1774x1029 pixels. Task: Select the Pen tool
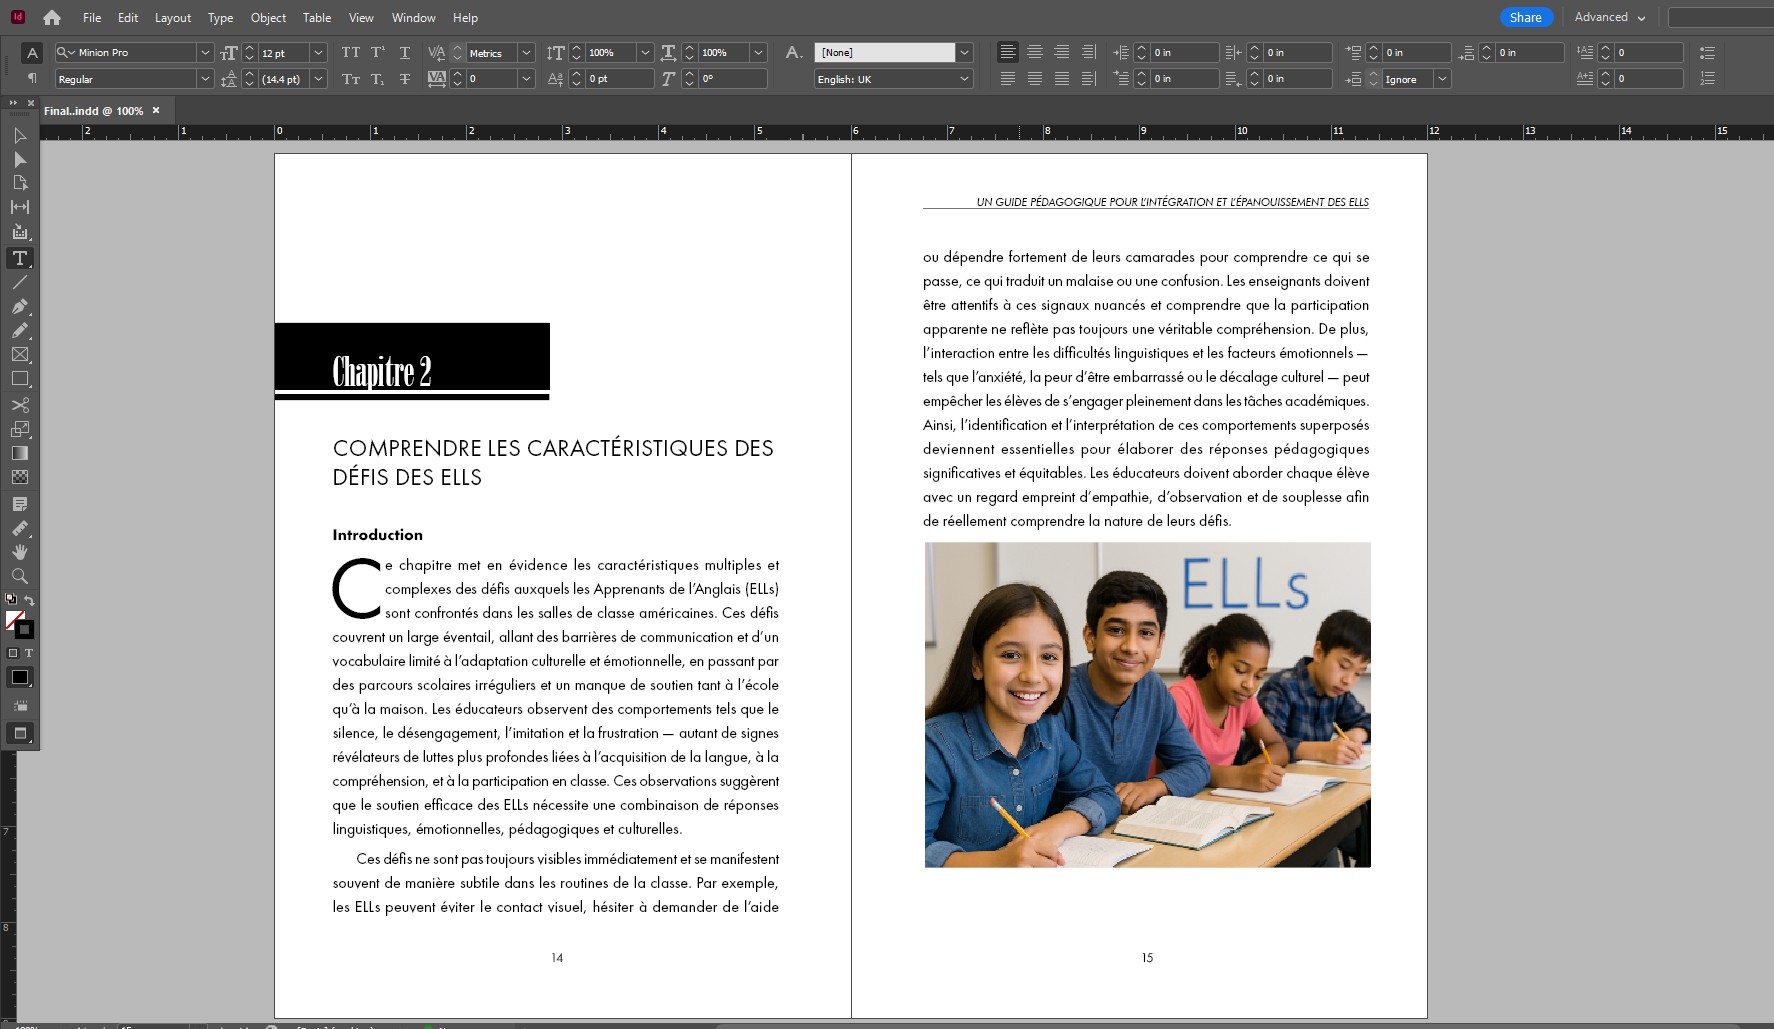click(x=20, y=306)
